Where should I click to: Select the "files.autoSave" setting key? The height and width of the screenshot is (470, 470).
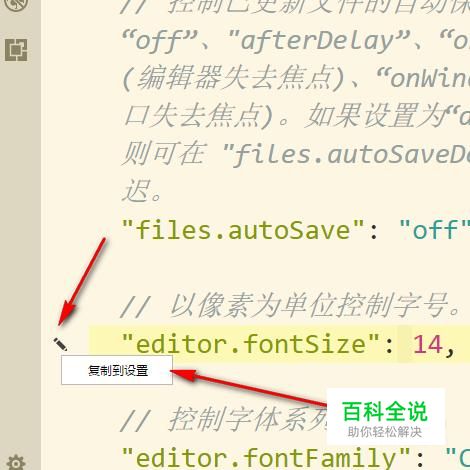coord(243,230)
